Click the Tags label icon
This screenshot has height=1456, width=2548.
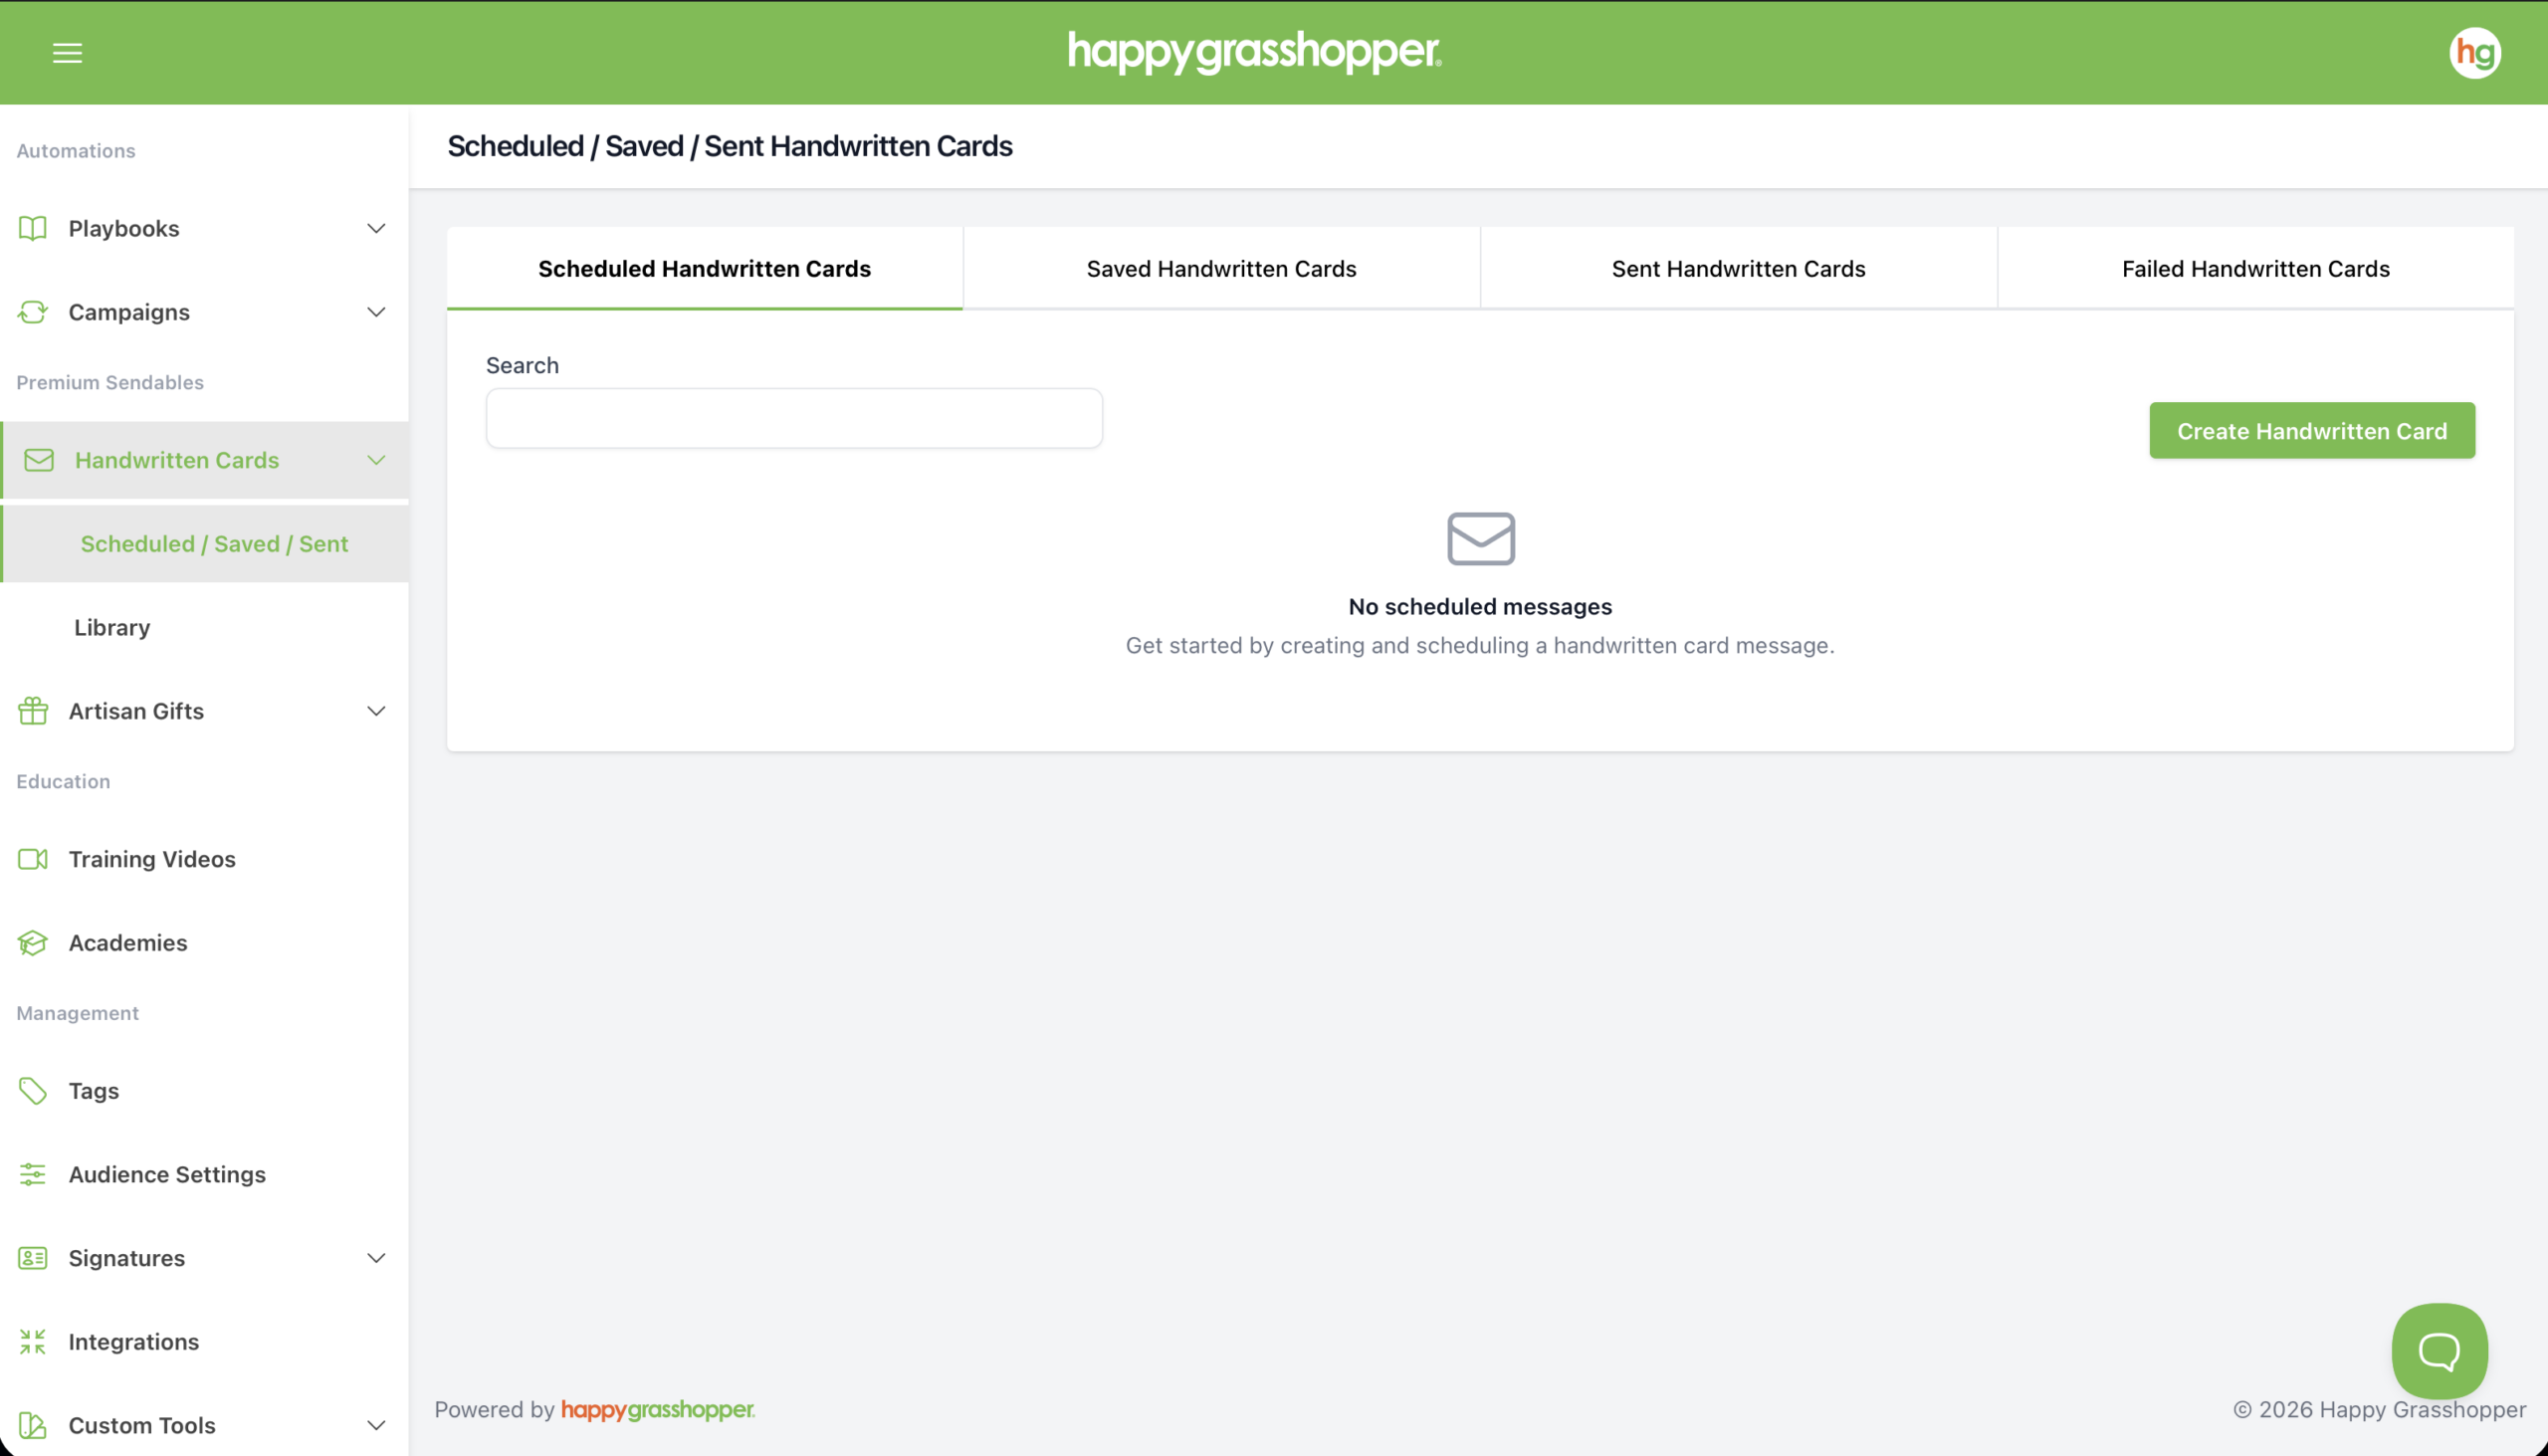pyautogui.click(x=33, y=1090)
